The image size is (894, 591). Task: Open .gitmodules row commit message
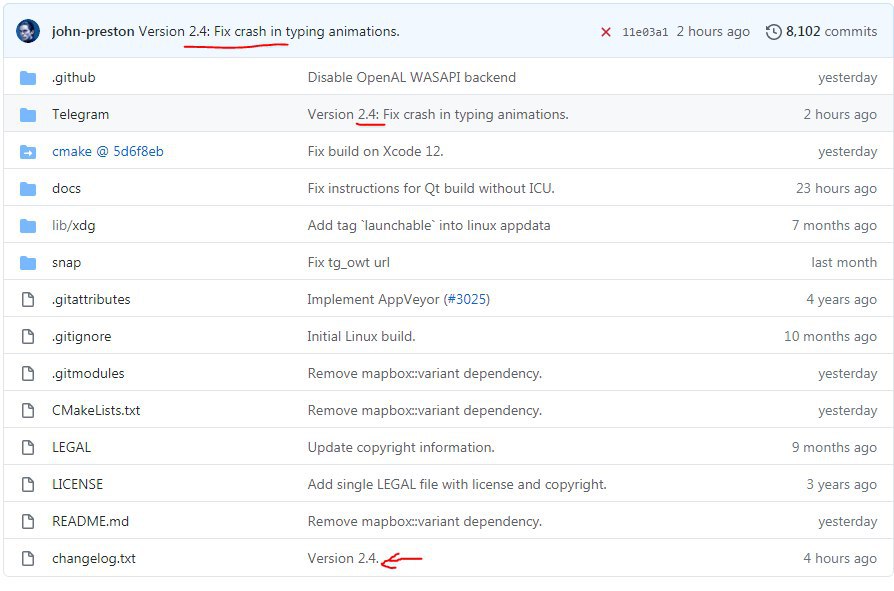pos(425,374)
